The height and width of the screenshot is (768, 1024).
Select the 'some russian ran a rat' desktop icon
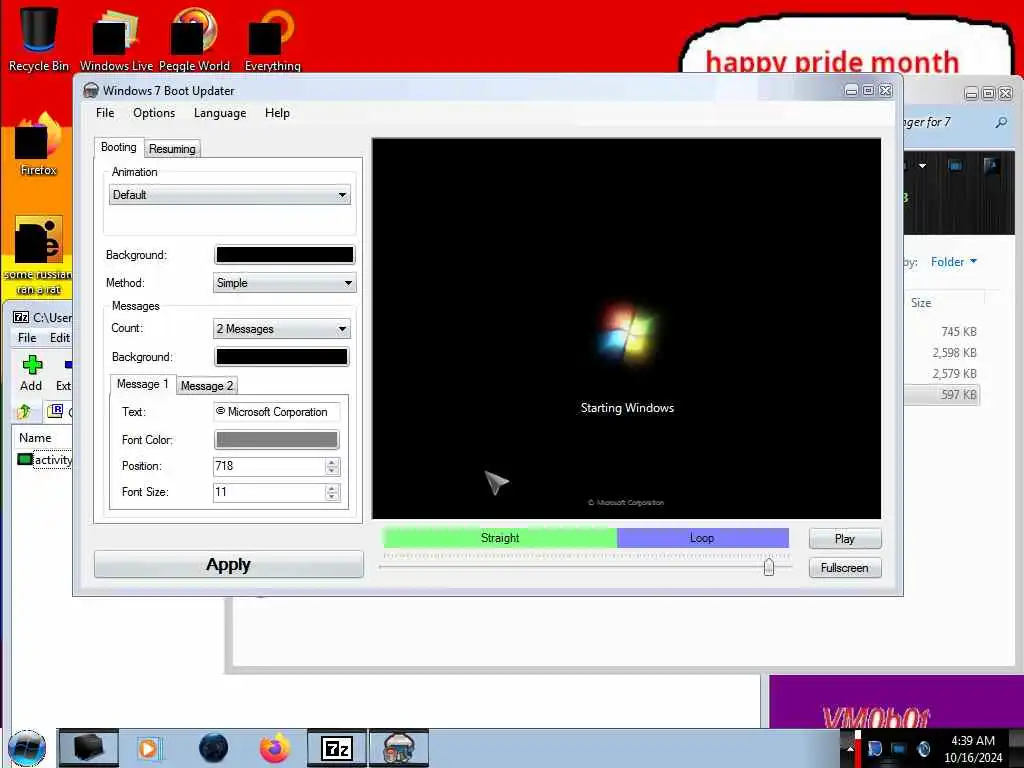[39, 255]
